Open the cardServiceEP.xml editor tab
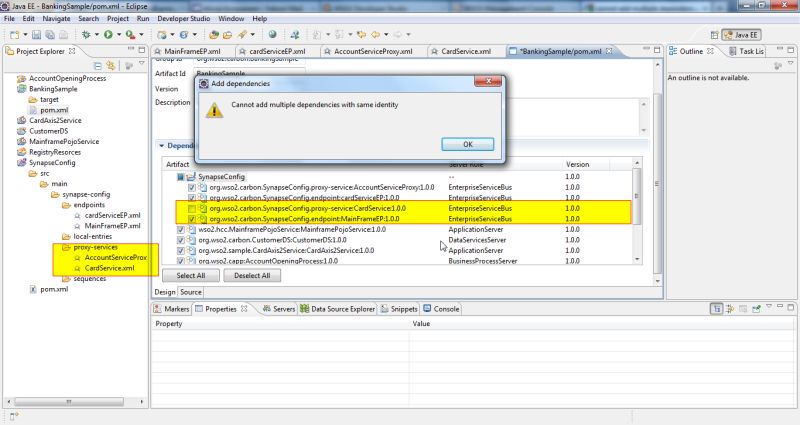Screen dimensions: 800x425 point(272,51)
